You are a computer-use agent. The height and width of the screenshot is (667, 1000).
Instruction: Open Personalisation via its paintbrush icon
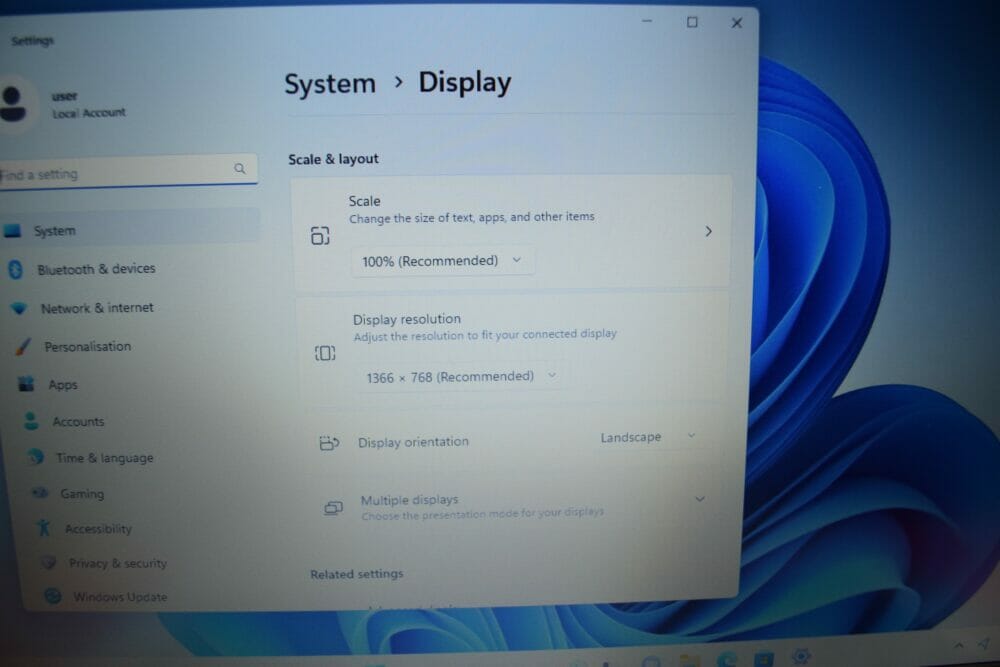coord(23,346)
